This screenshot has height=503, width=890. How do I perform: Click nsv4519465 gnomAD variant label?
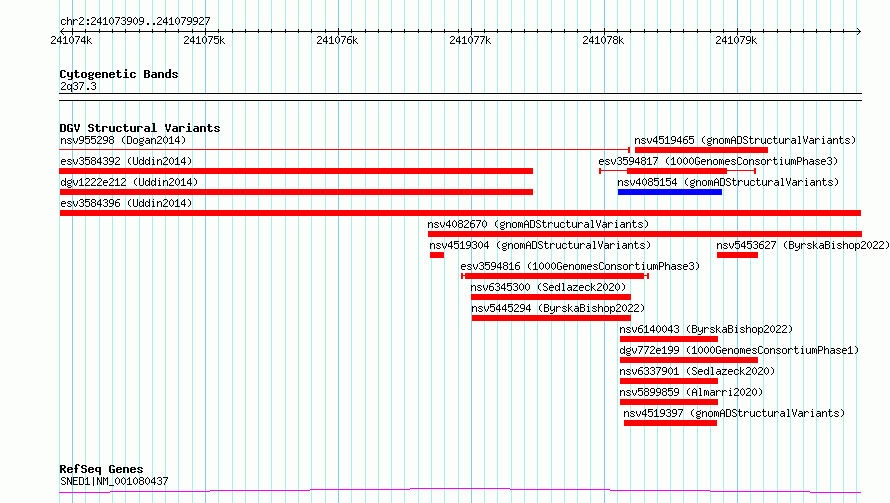click(745, 140)
